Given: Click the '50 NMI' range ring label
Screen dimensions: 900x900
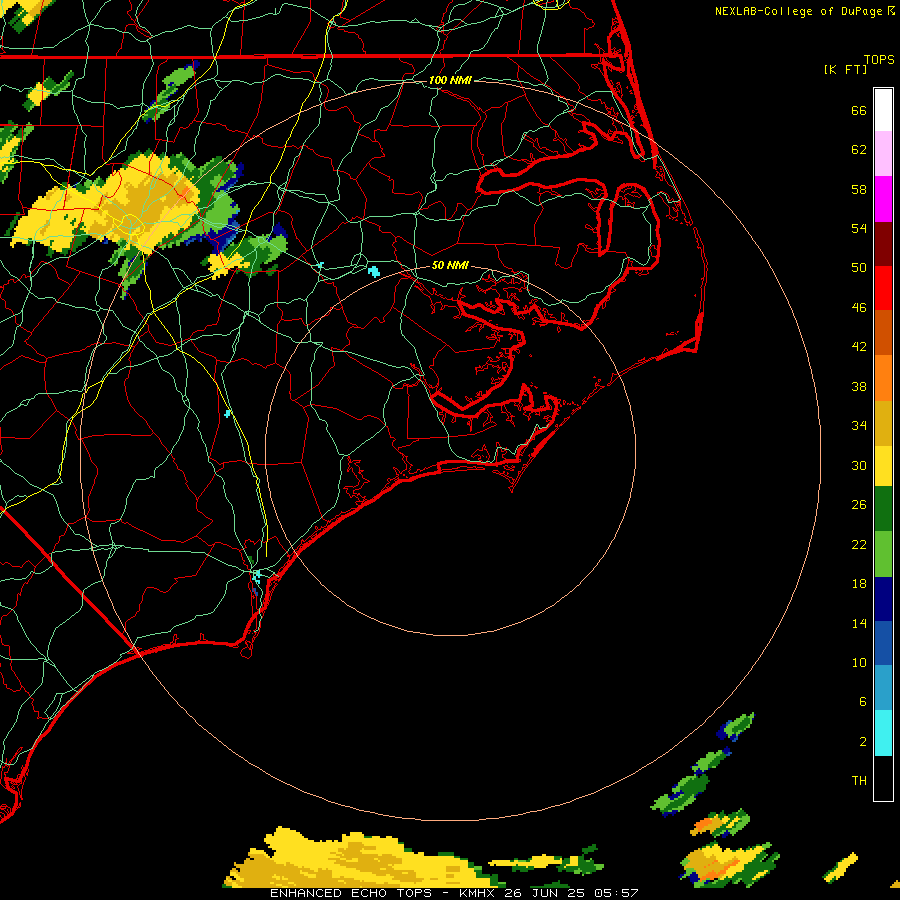Looking at the screenshot, I should pos(450,265).
